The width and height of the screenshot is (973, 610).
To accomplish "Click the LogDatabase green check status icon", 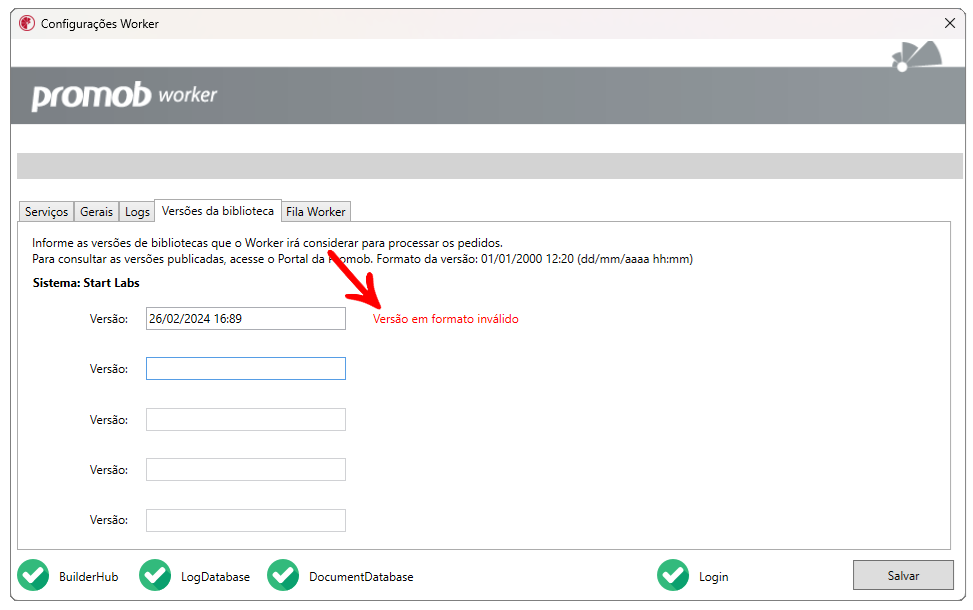I will (155, 575).
